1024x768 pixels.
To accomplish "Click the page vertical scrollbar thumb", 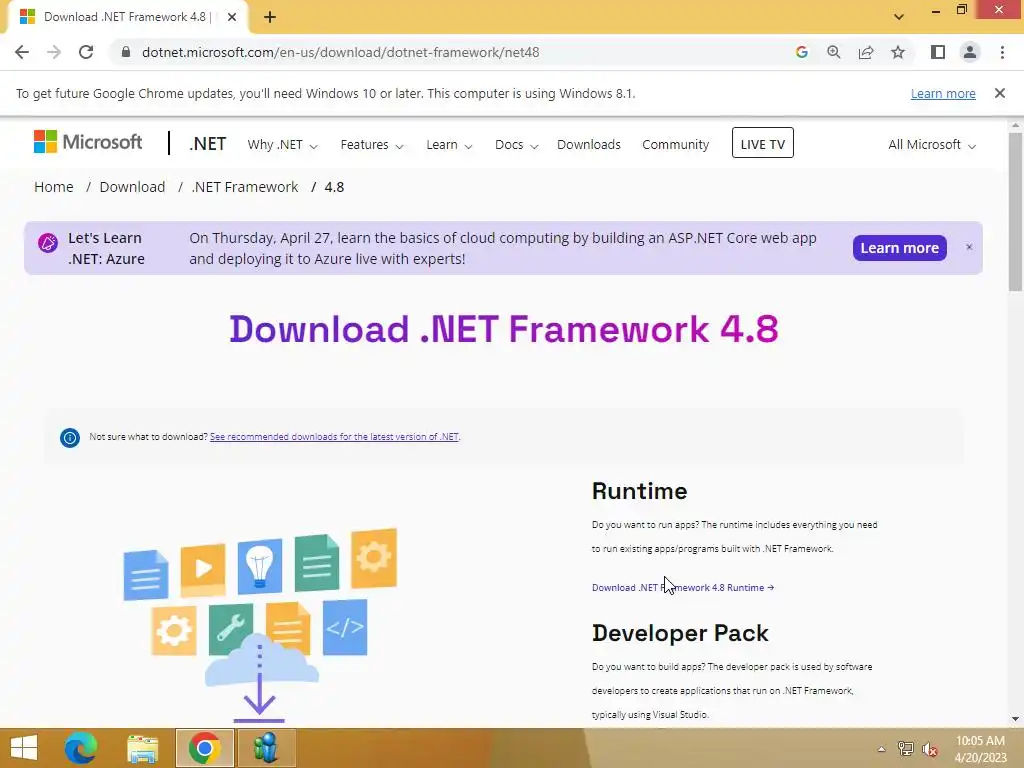I will 1015,210.
